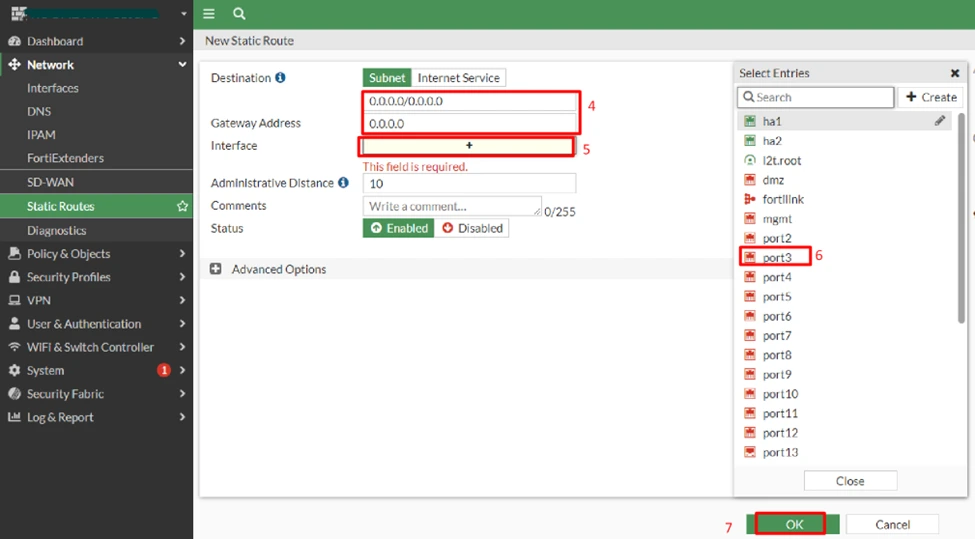The width and height of the screenshot is (975, 539).
Task: Click the Administrative Distance field
Action: [x=469, y=183]
